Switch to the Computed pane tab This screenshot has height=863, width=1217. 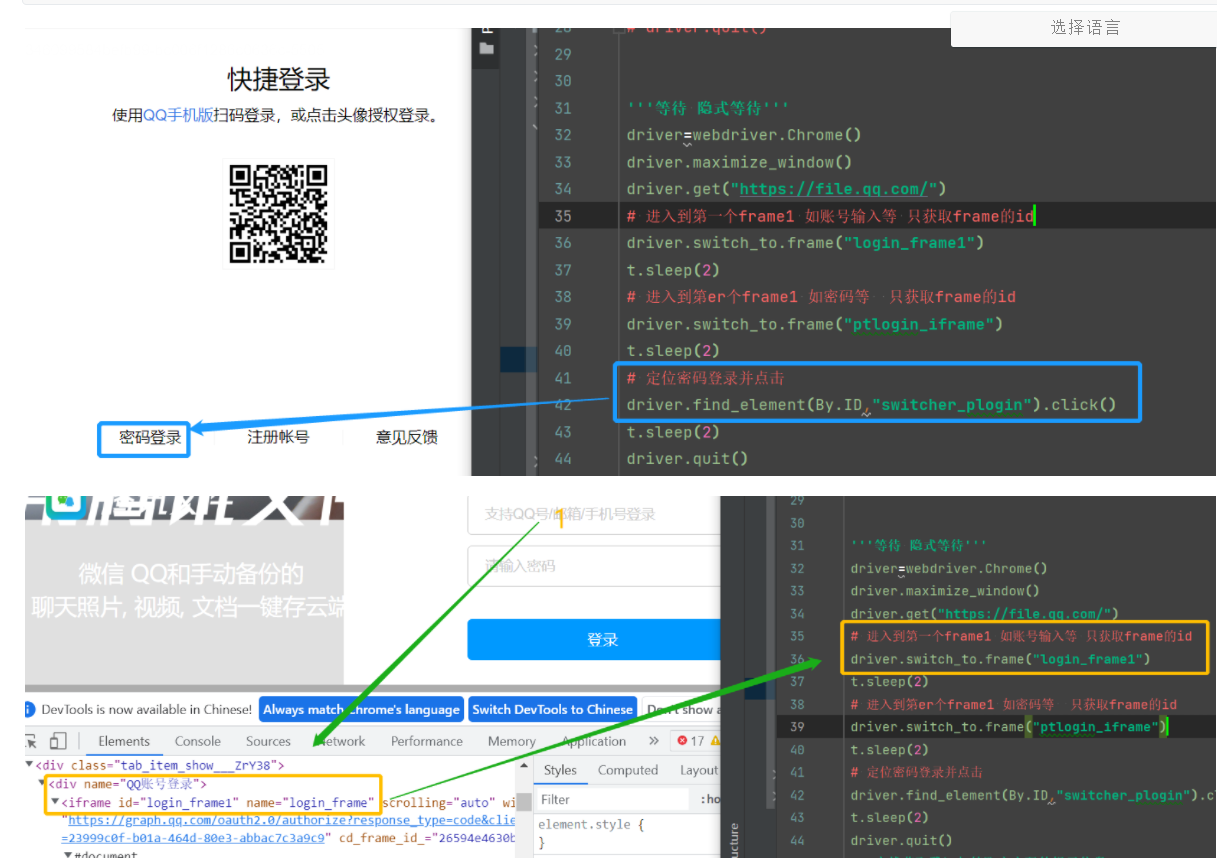coord(628,770)
